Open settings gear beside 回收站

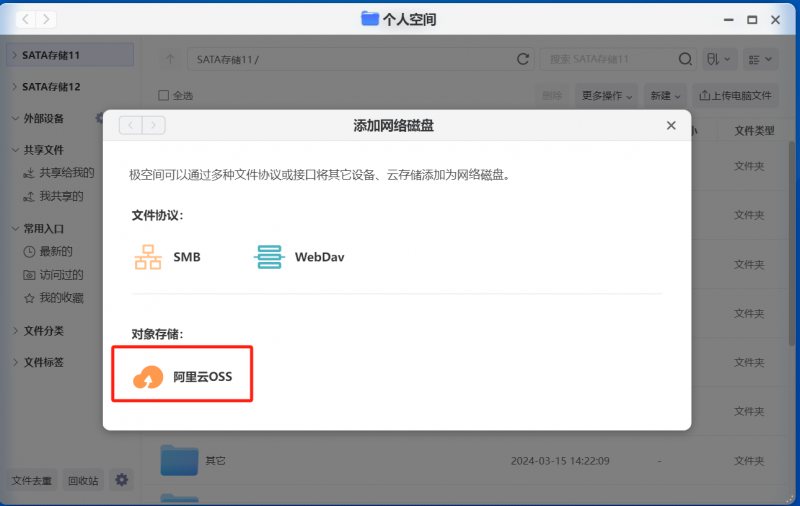(121, 480)
